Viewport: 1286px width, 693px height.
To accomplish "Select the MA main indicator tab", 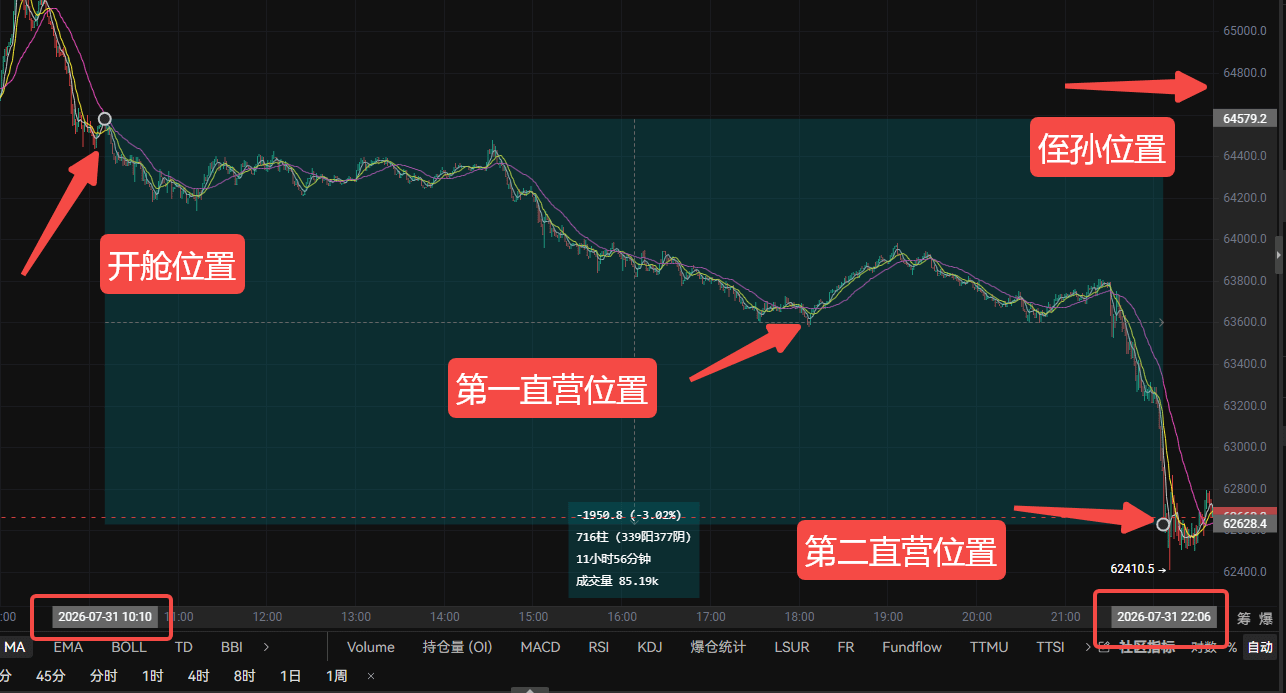I will [14, 647].
